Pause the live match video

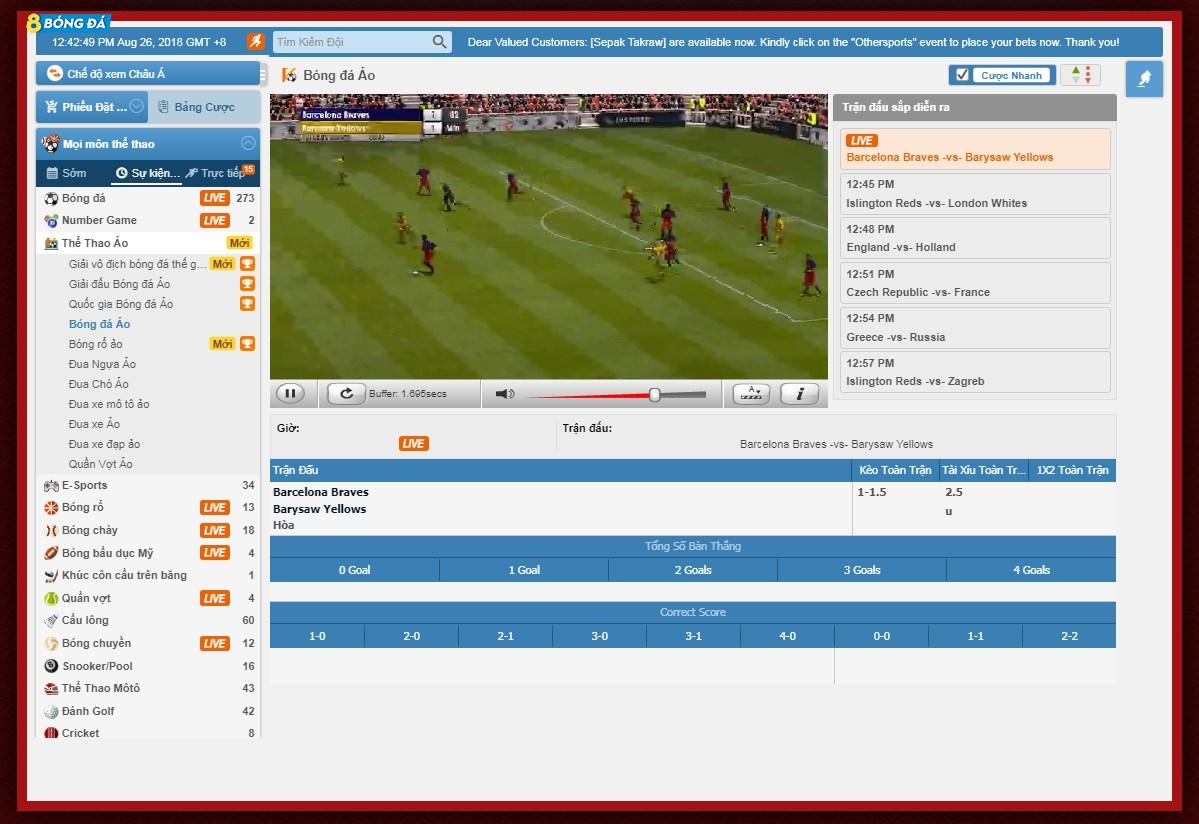290,394
